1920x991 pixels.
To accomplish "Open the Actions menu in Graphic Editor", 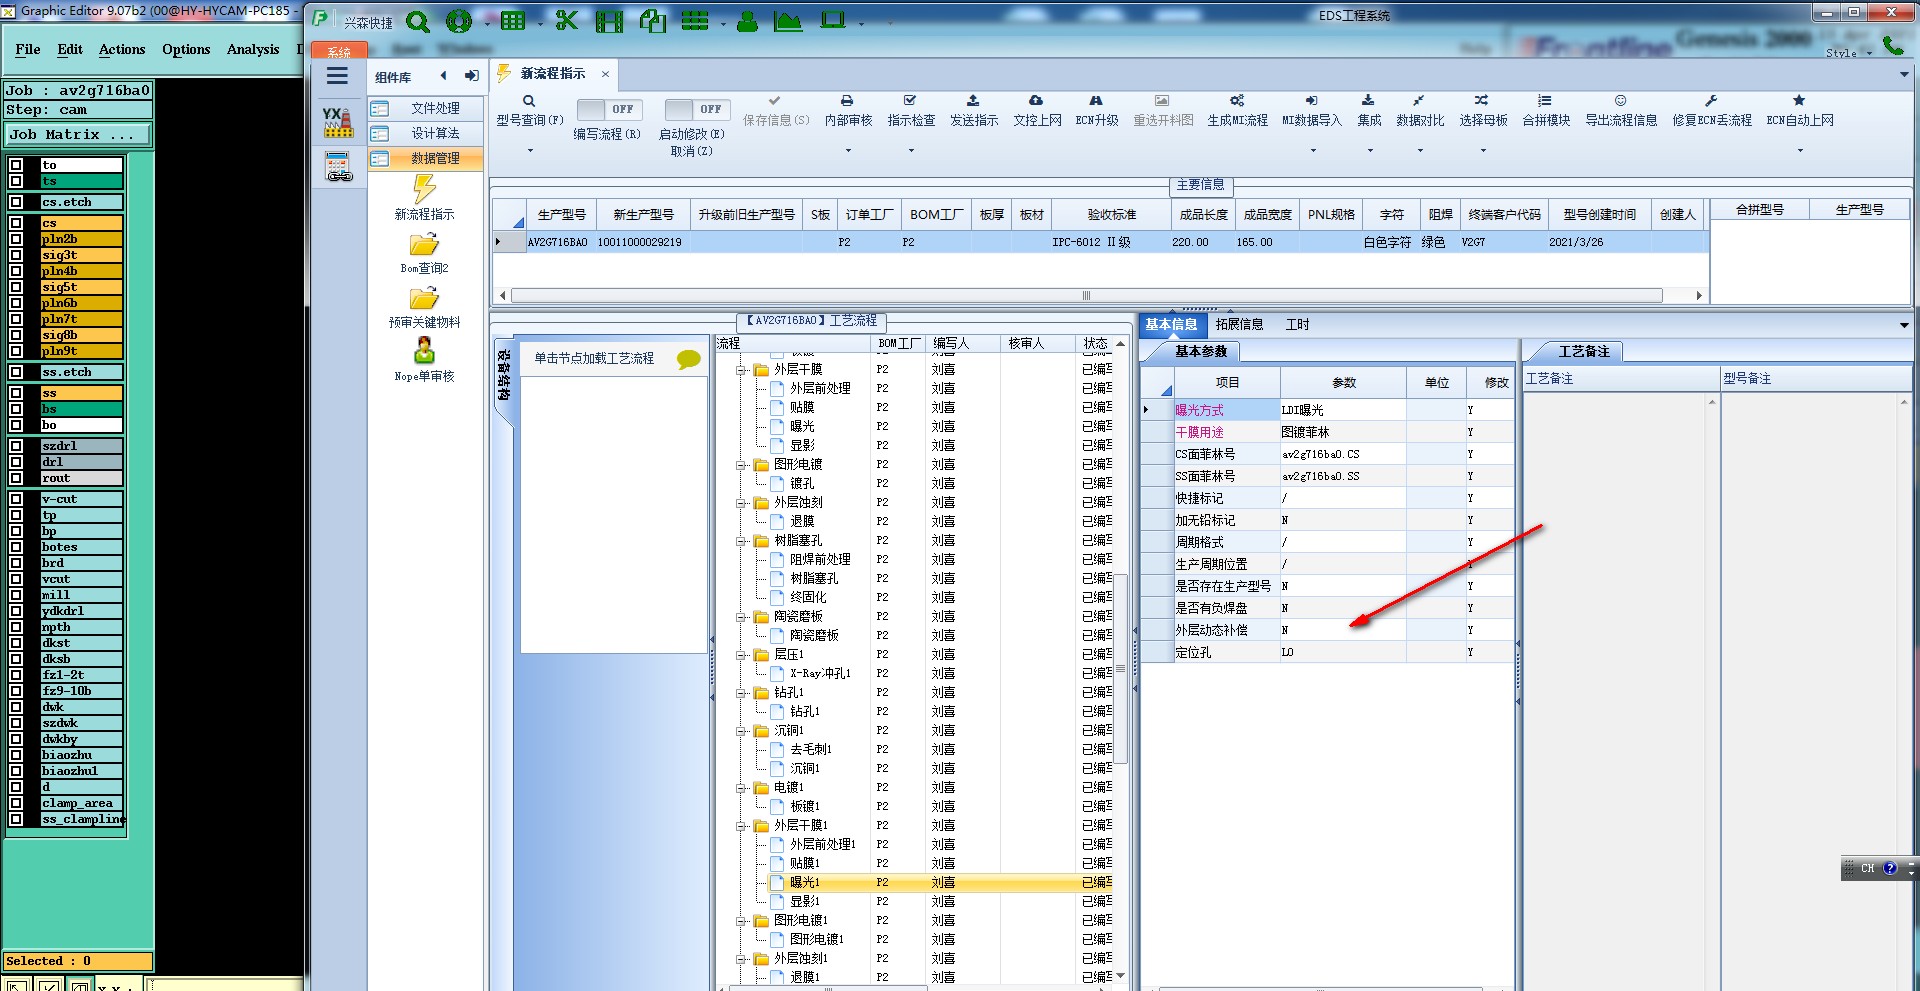I will [x=122, y=49].
